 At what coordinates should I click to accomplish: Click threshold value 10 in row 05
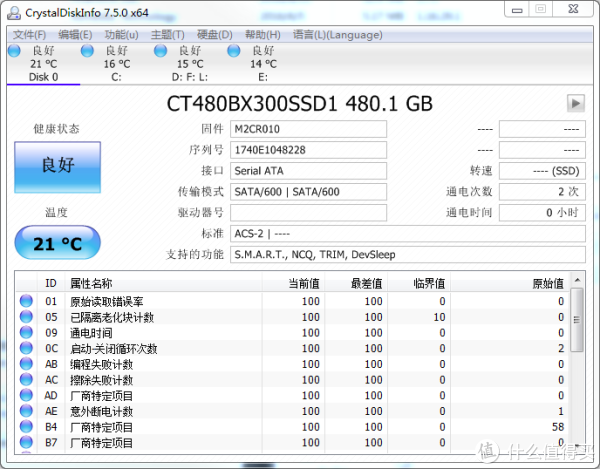tap(439, 317)
